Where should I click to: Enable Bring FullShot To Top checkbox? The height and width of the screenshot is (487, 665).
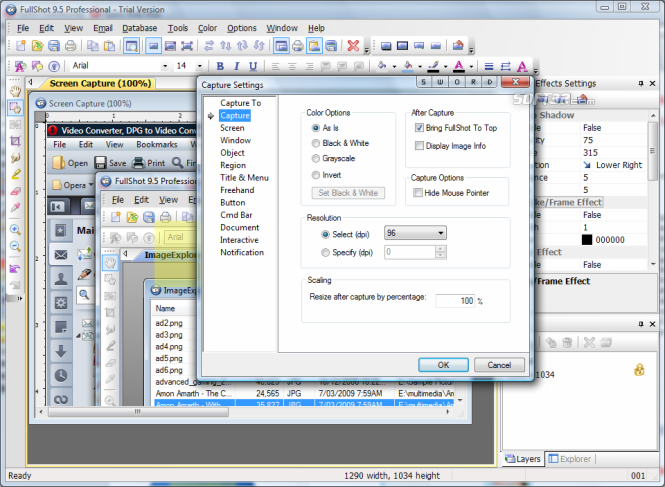coord(419,128)
